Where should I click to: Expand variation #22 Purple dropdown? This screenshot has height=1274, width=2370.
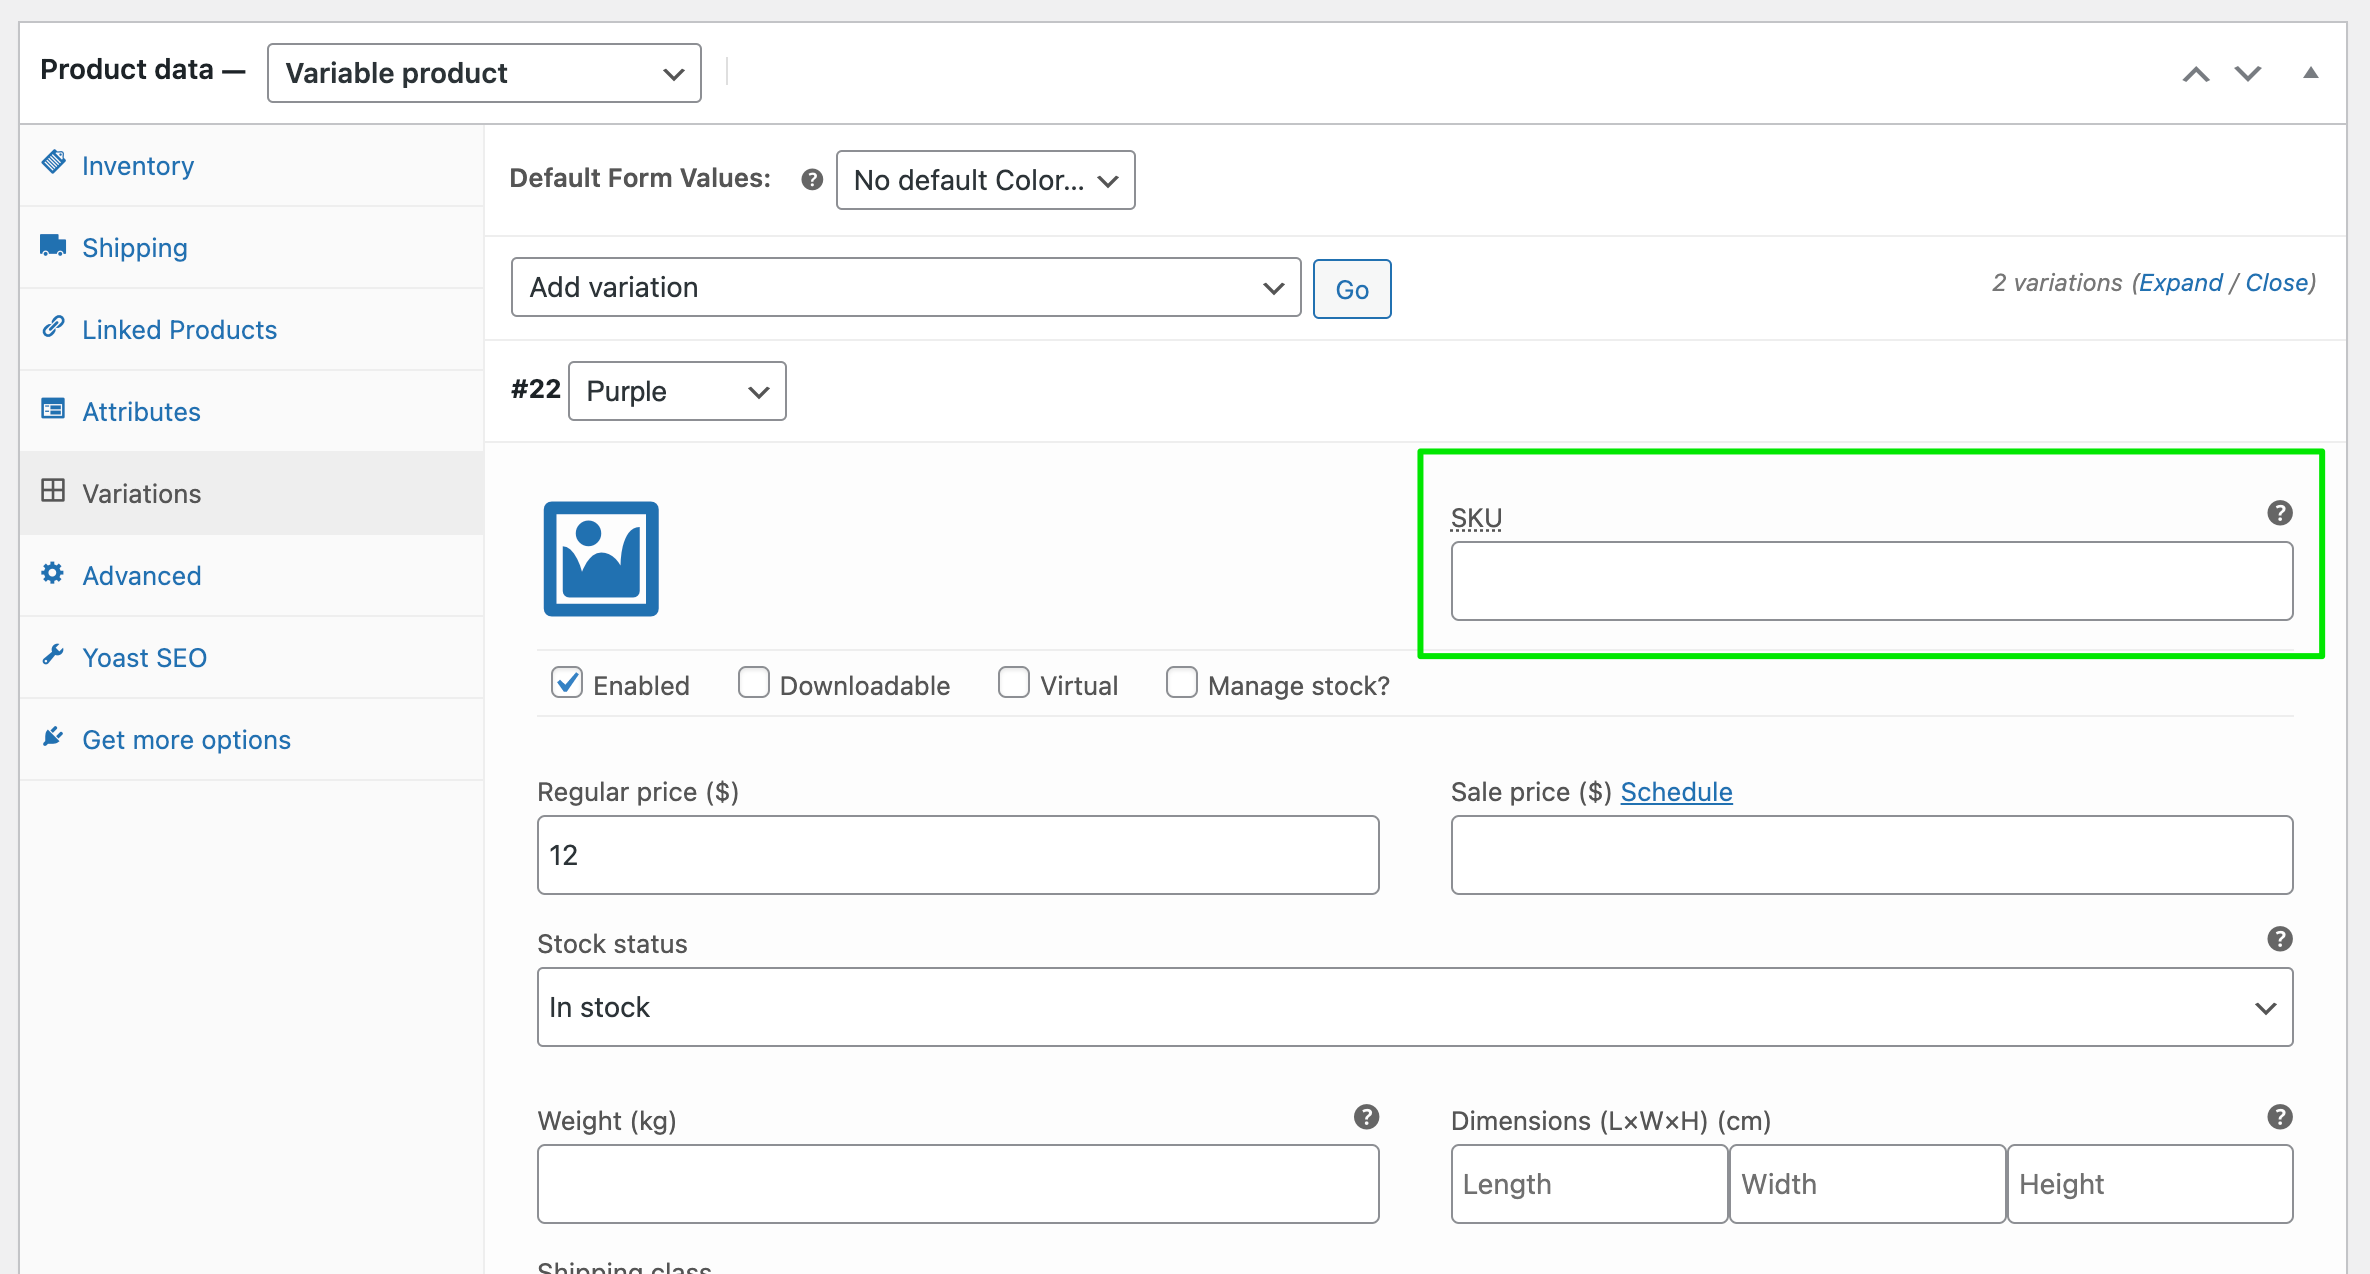[x=676, y=392]
